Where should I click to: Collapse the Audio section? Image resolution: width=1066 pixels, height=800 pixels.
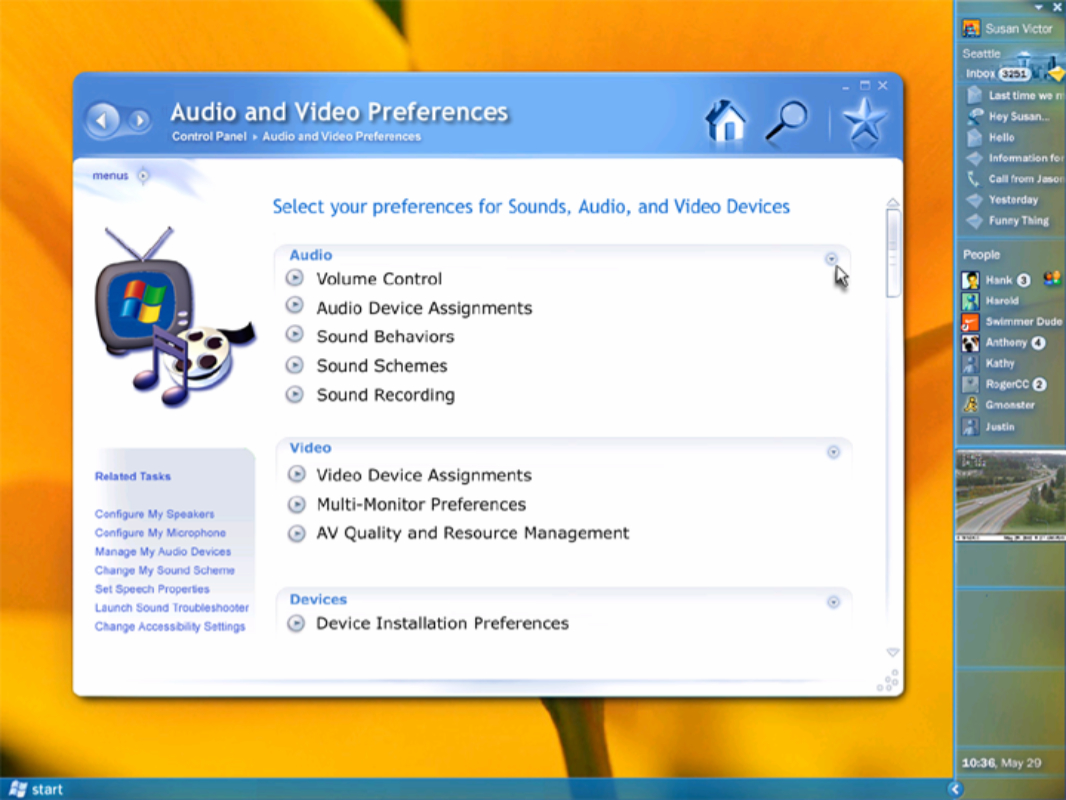pos(832,258)
